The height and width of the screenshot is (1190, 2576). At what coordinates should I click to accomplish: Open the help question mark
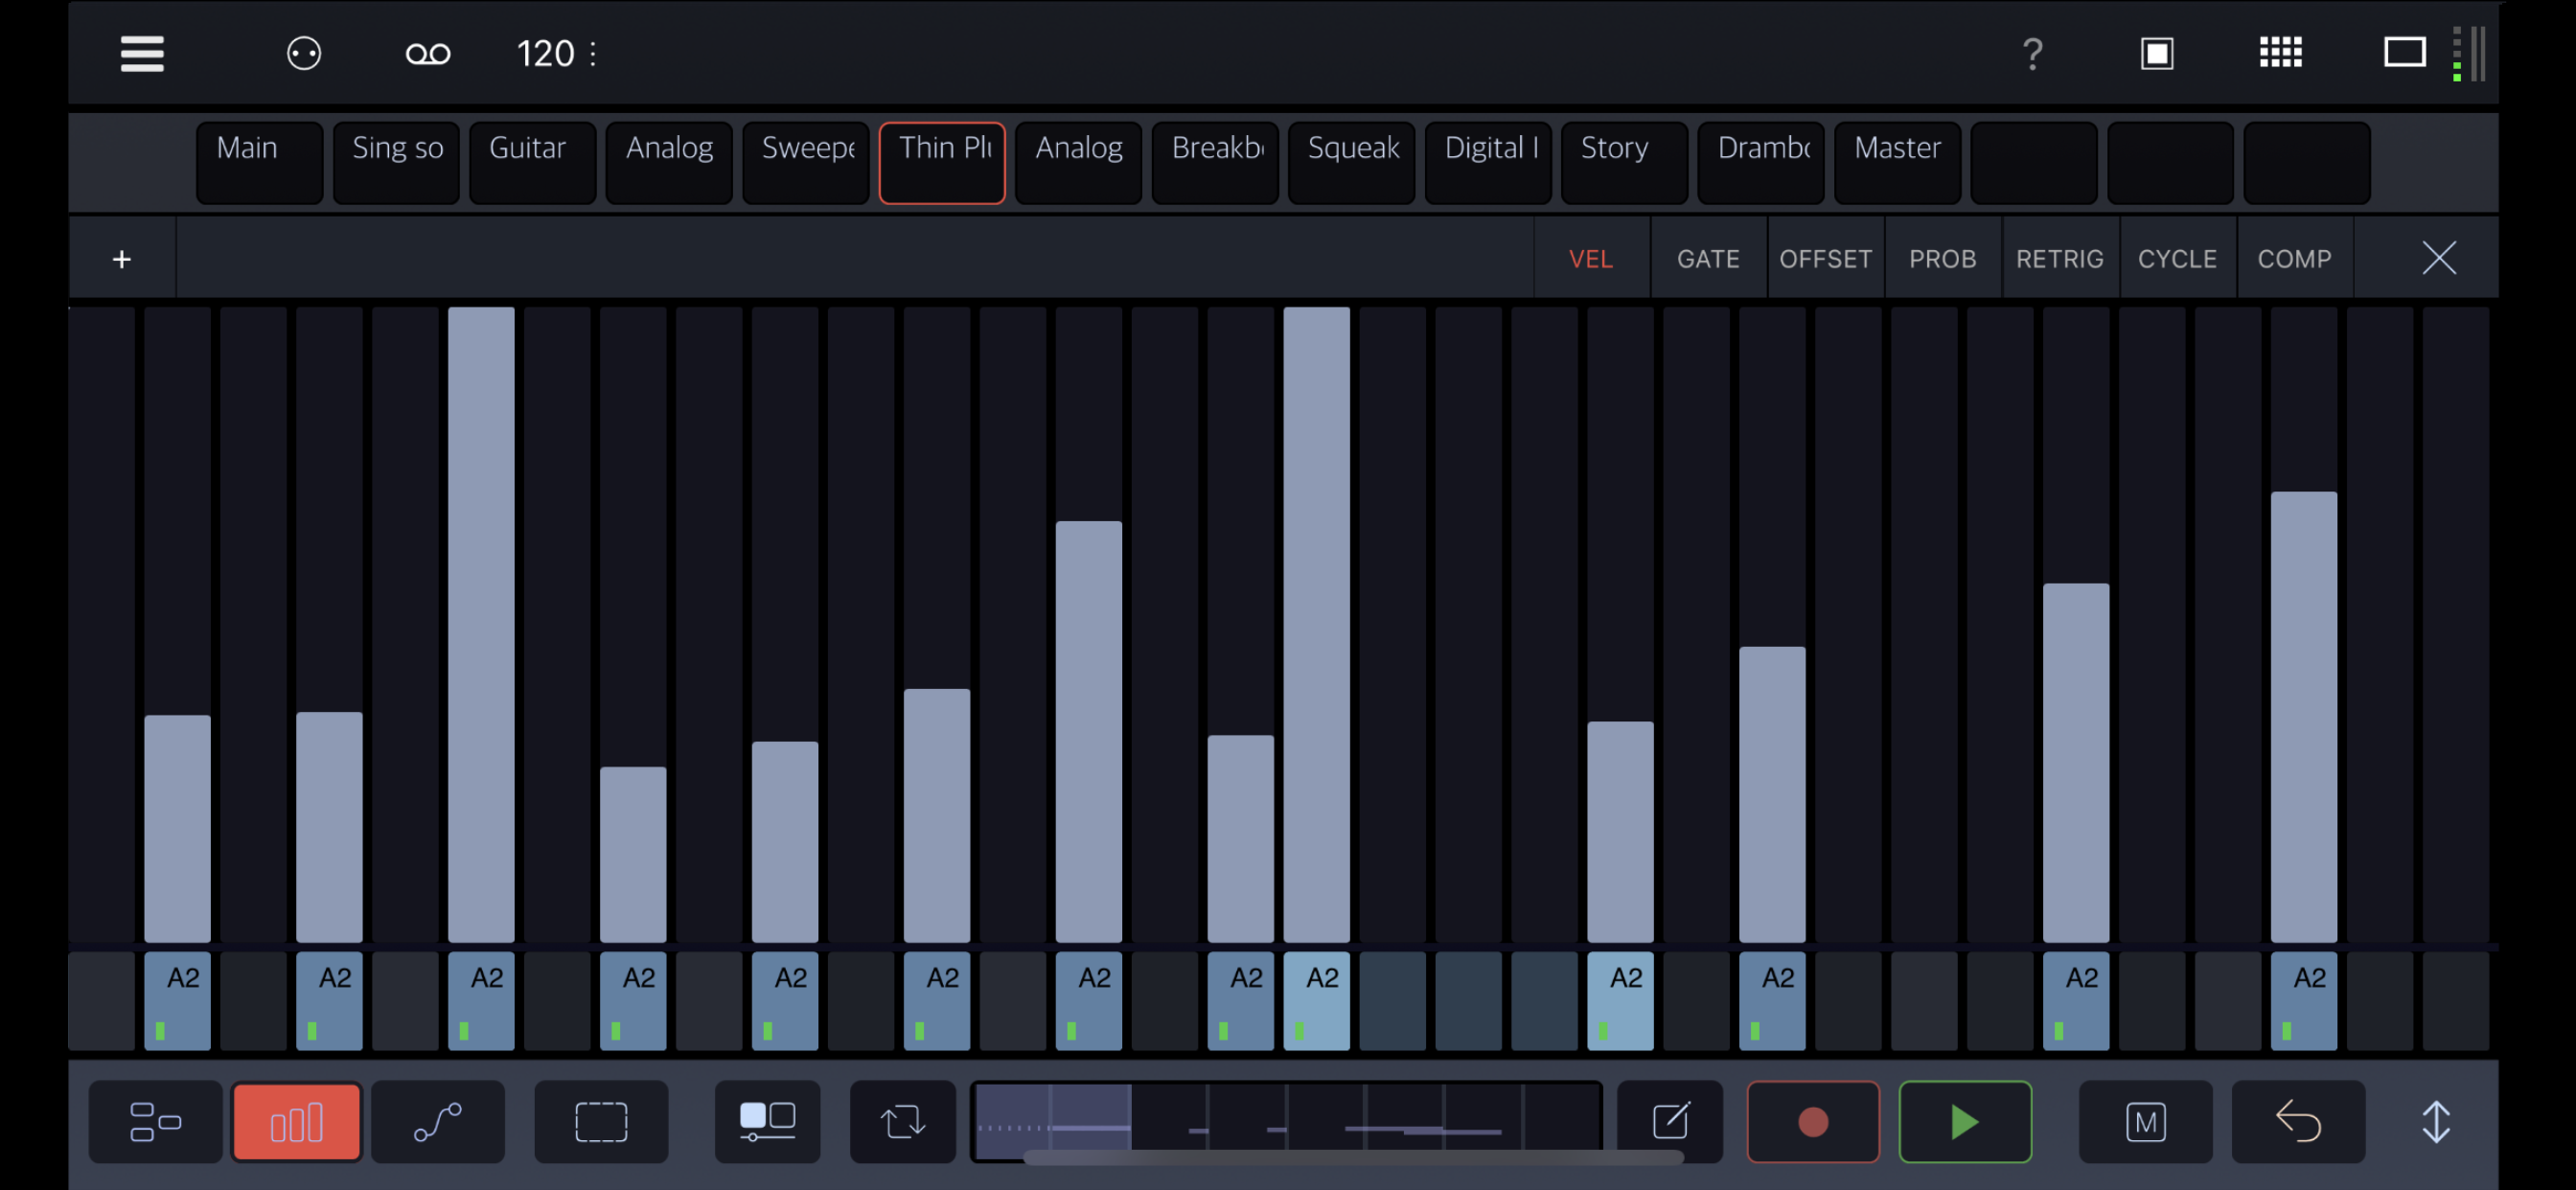pos(2032,54)
